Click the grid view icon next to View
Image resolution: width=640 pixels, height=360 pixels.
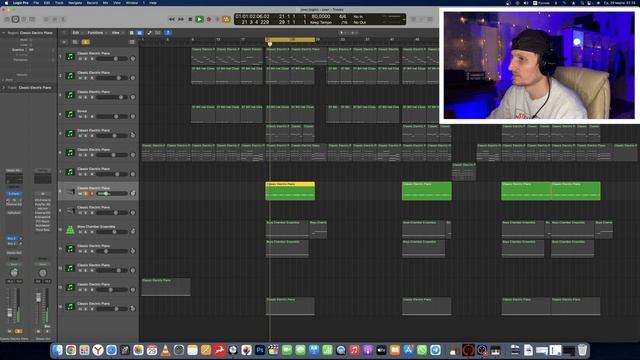pos(131,33)
